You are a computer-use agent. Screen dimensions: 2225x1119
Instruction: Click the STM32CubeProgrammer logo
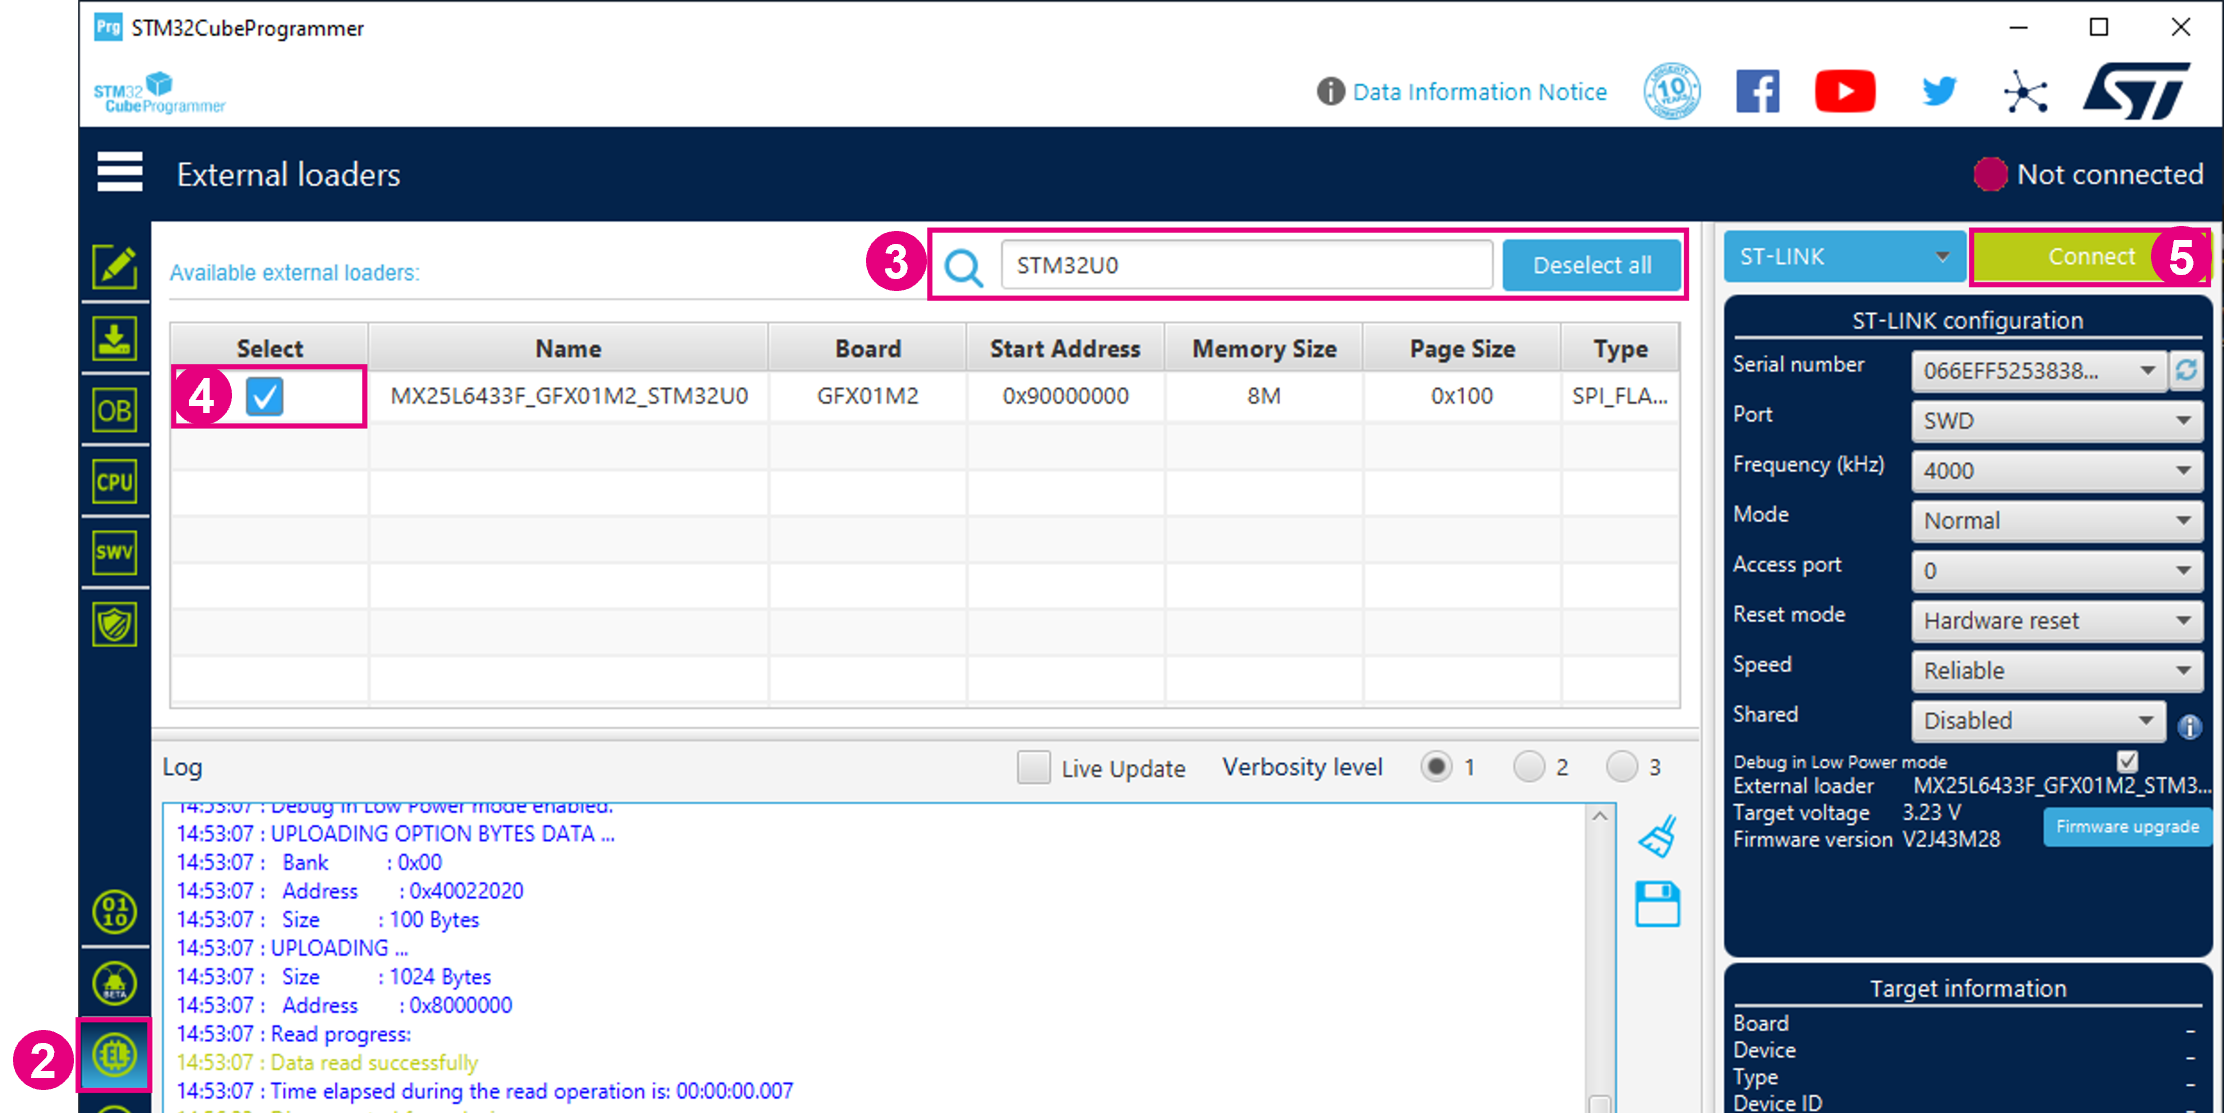160,93
